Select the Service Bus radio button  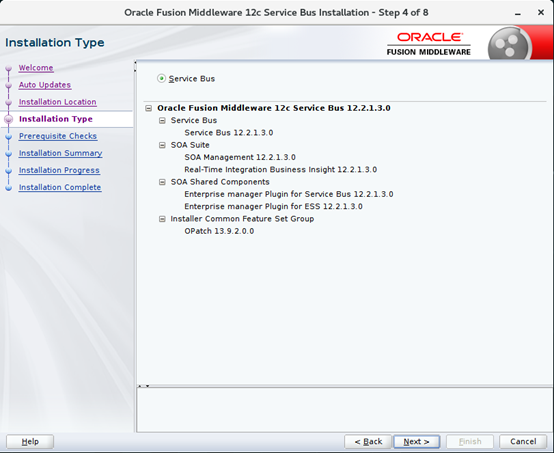161,78
